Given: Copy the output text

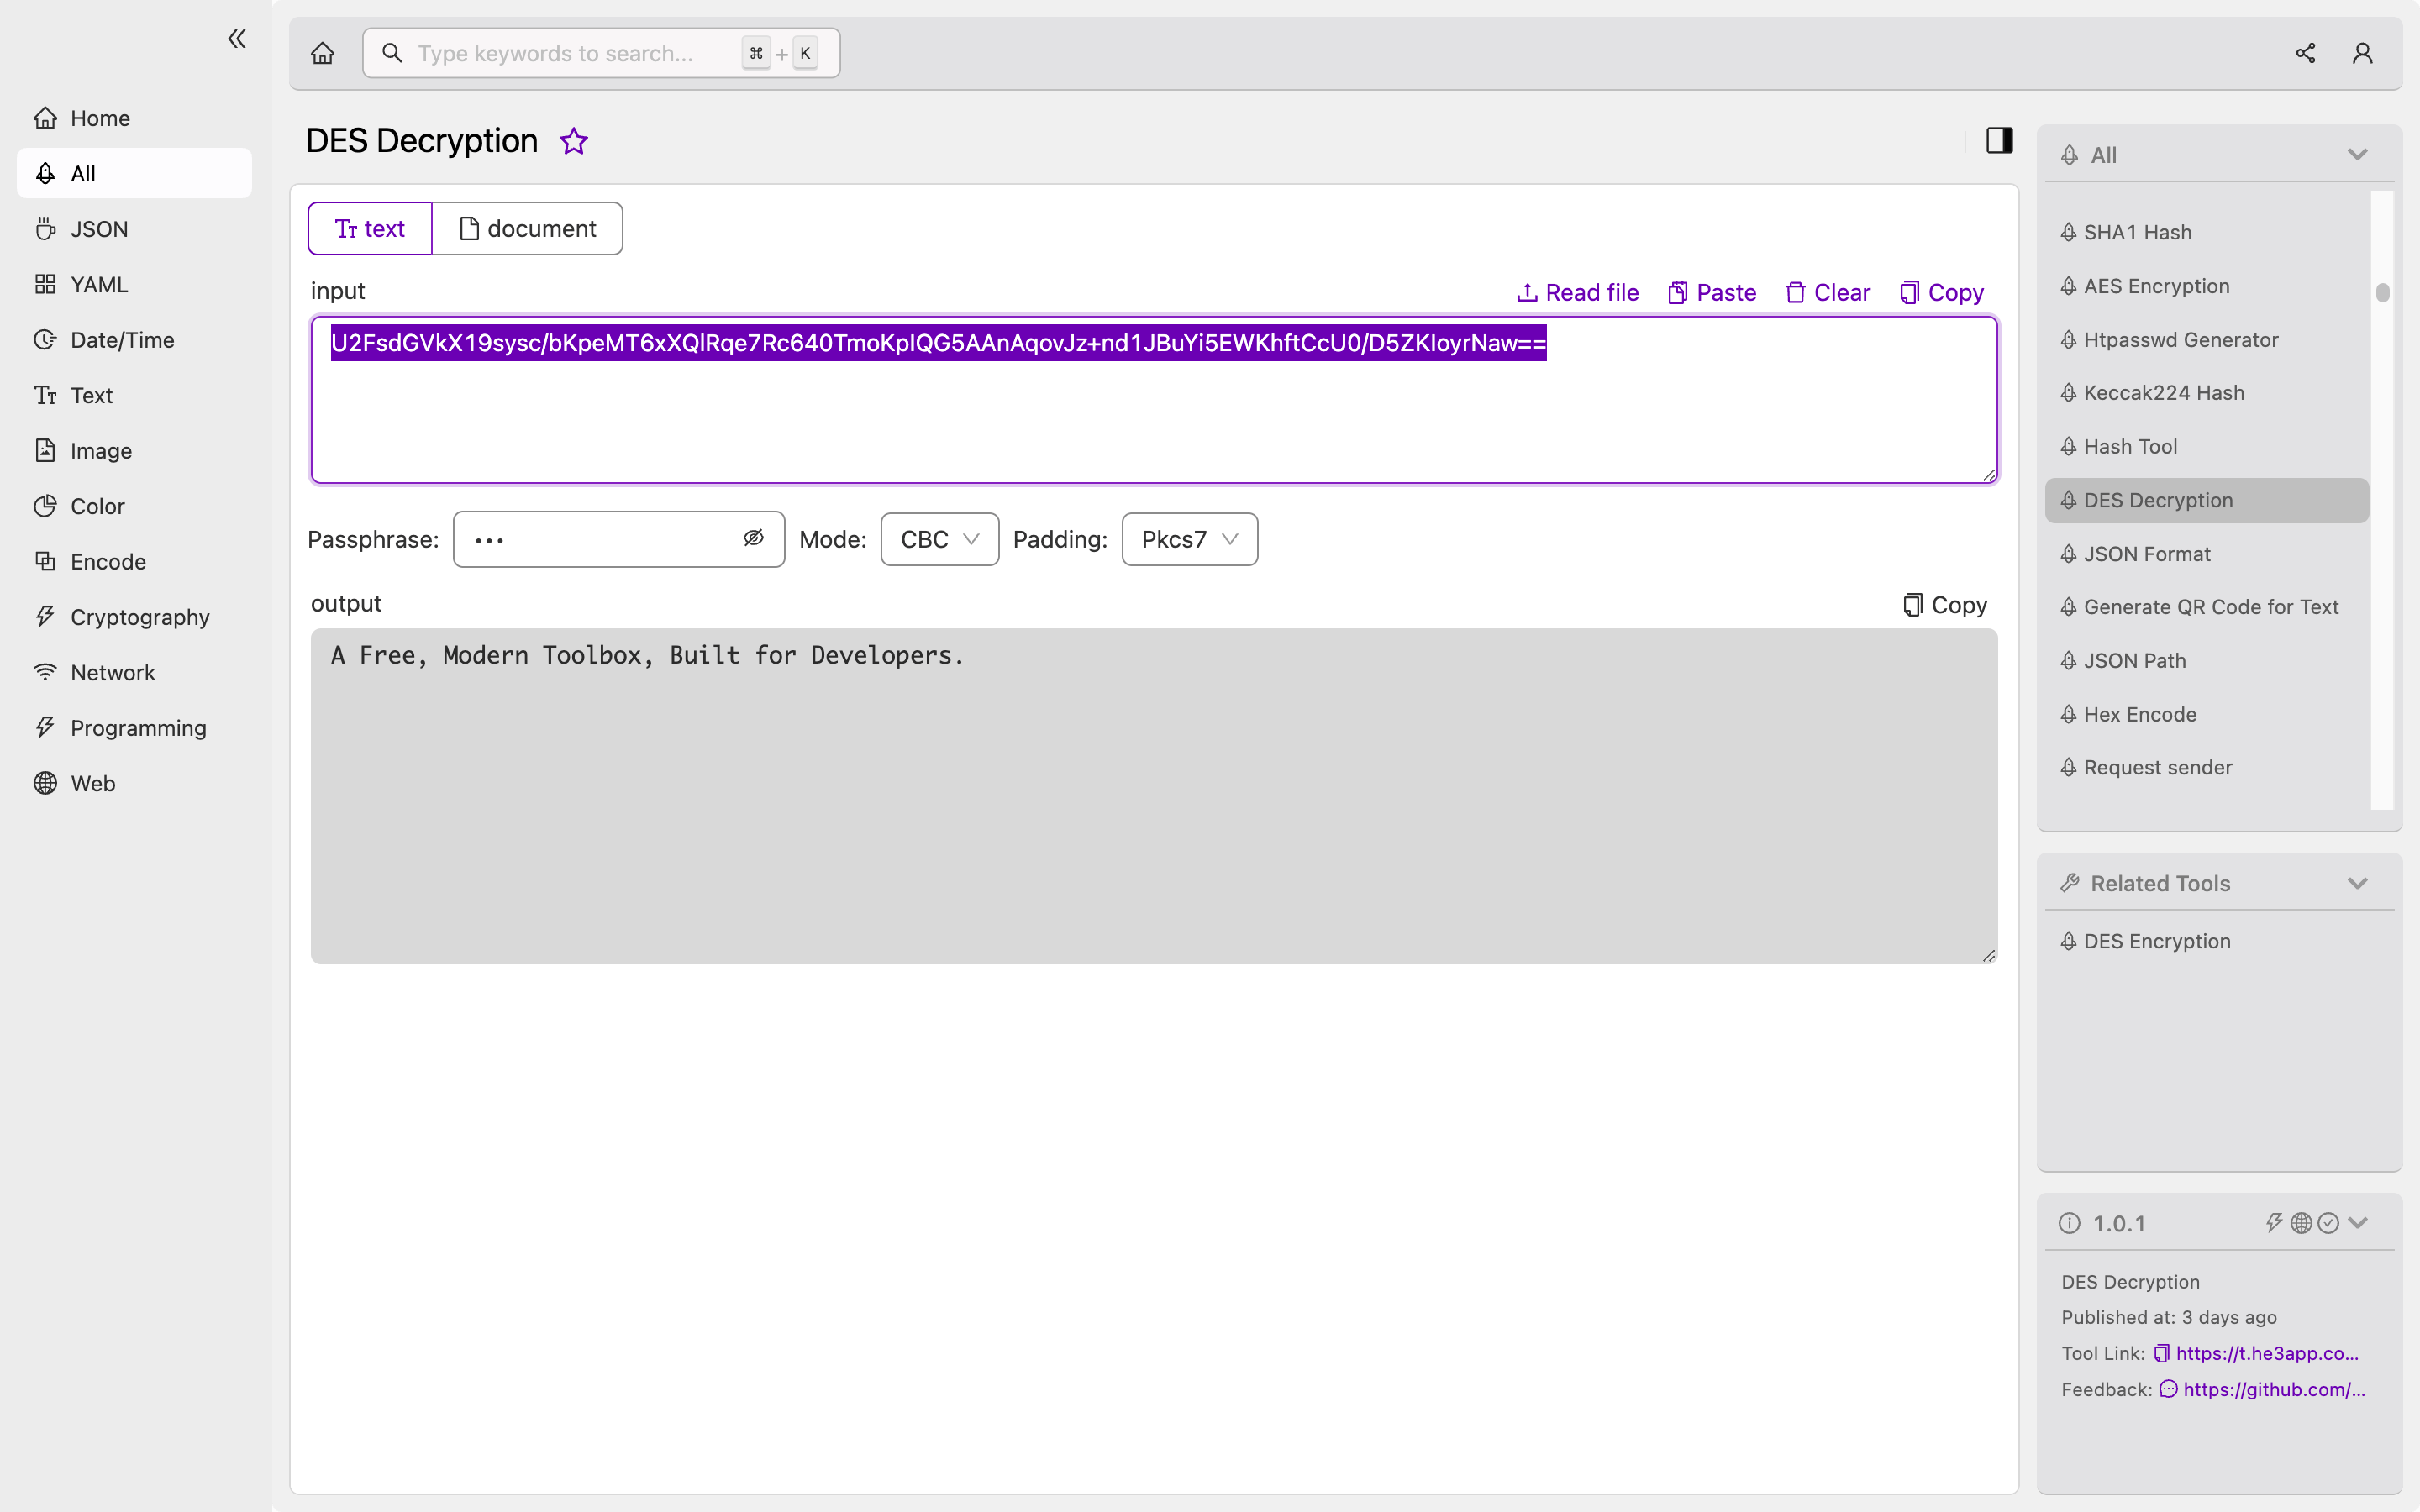Looking at the screenshot, I should coord(1945,605).
